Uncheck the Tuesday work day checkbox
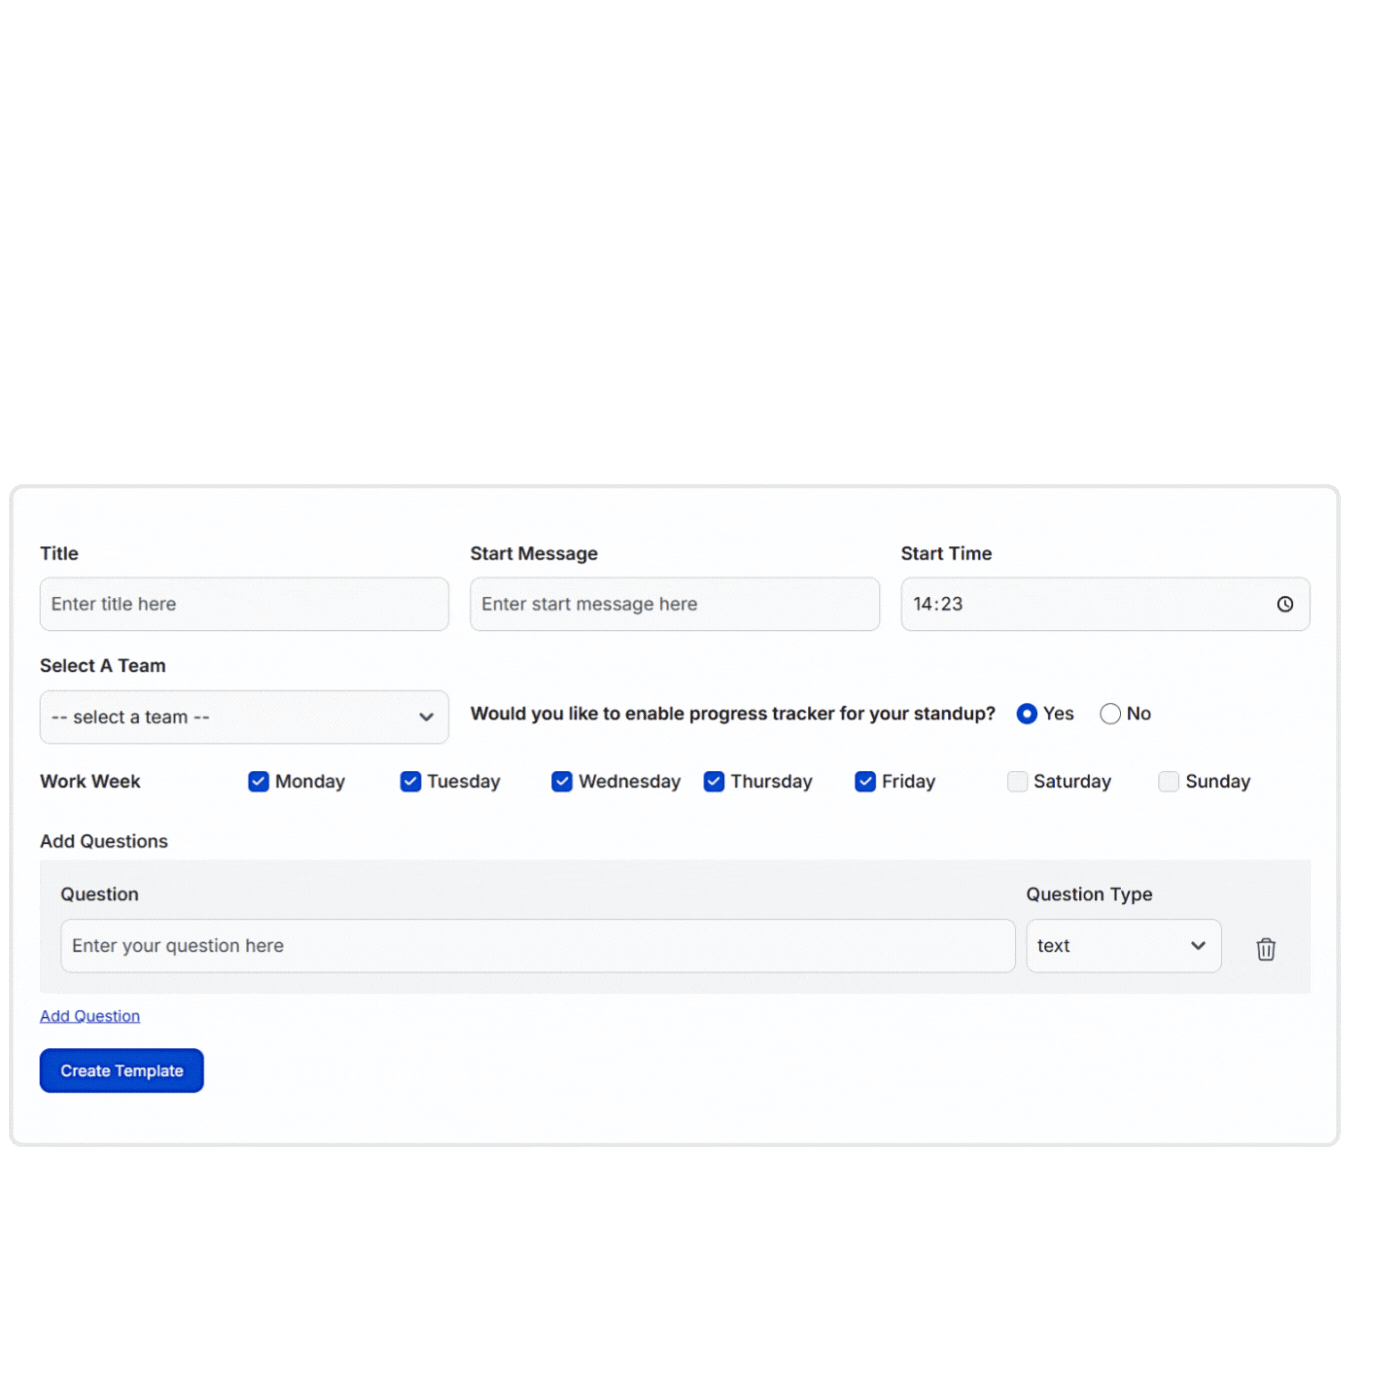 pos(410,781)
